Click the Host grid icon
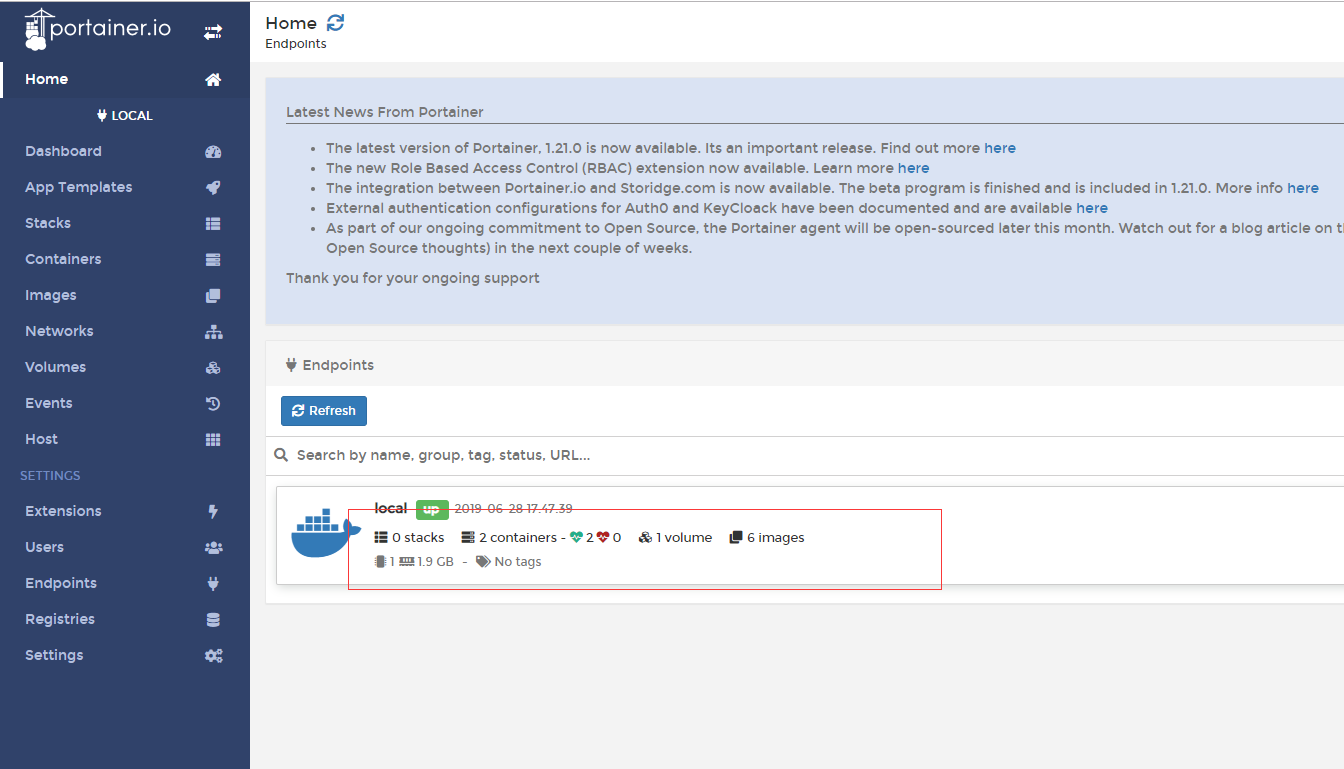The image size is (1344, 769). coord(213,440)
